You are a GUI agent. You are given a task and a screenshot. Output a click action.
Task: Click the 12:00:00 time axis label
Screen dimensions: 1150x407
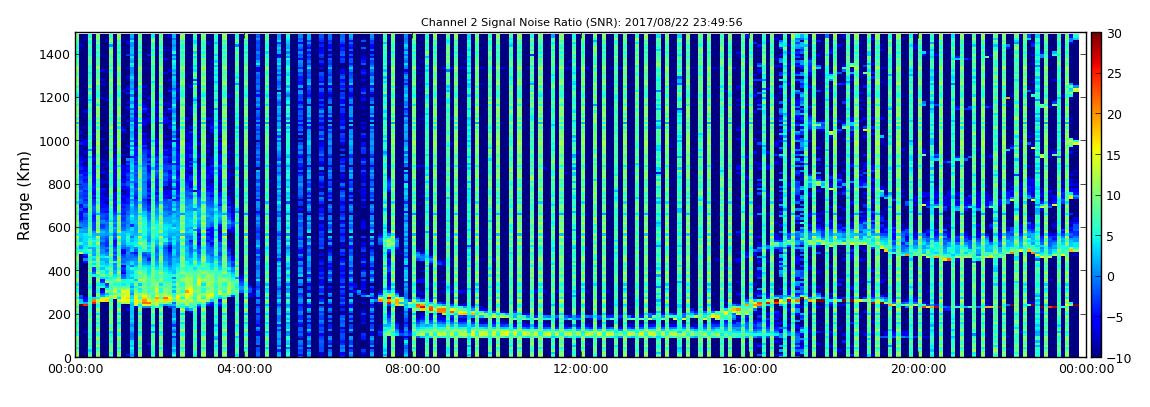pyautogui.click(x=580, y=370)
